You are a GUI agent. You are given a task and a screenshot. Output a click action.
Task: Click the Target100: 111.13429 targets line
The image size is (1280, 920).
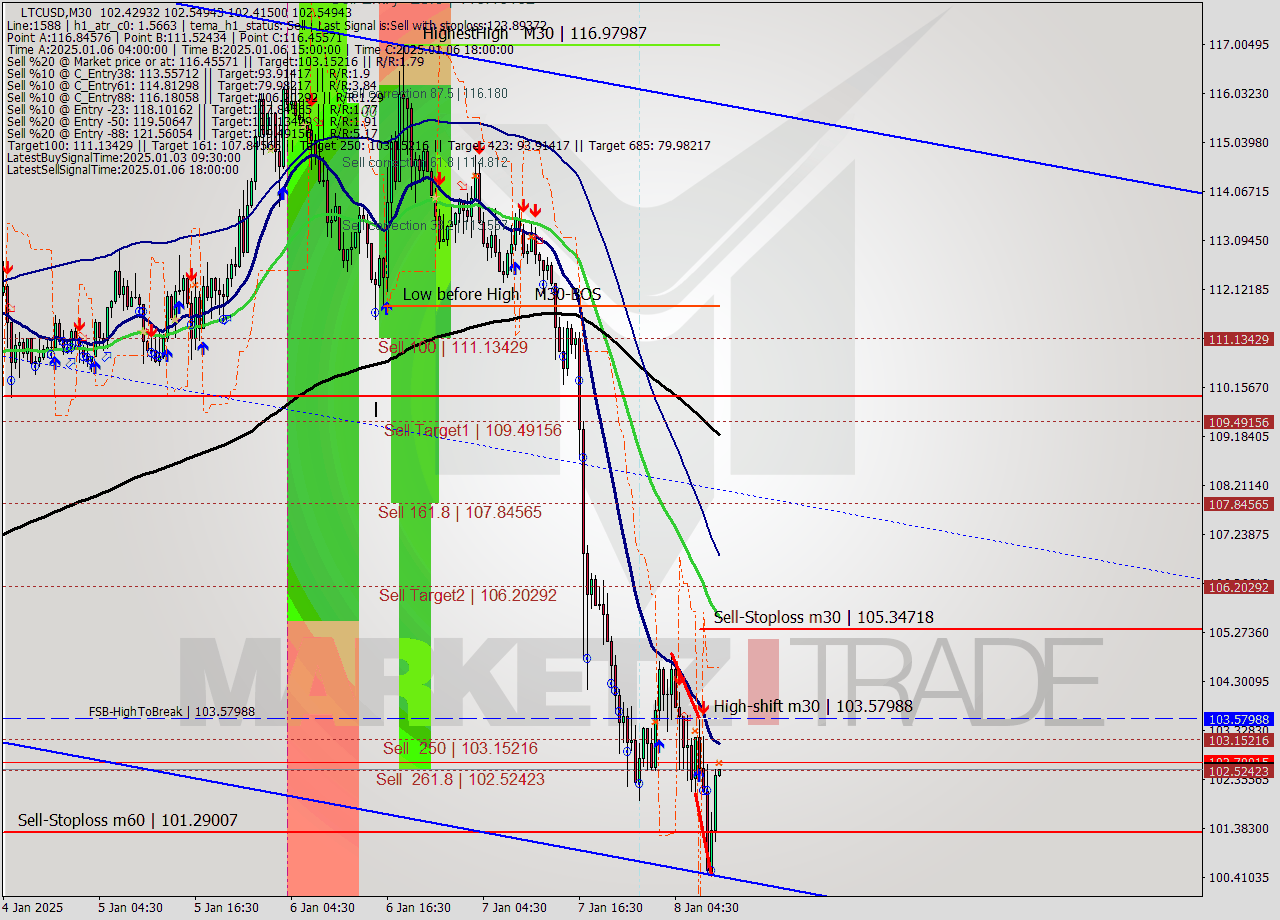click(x=358, y=145)
